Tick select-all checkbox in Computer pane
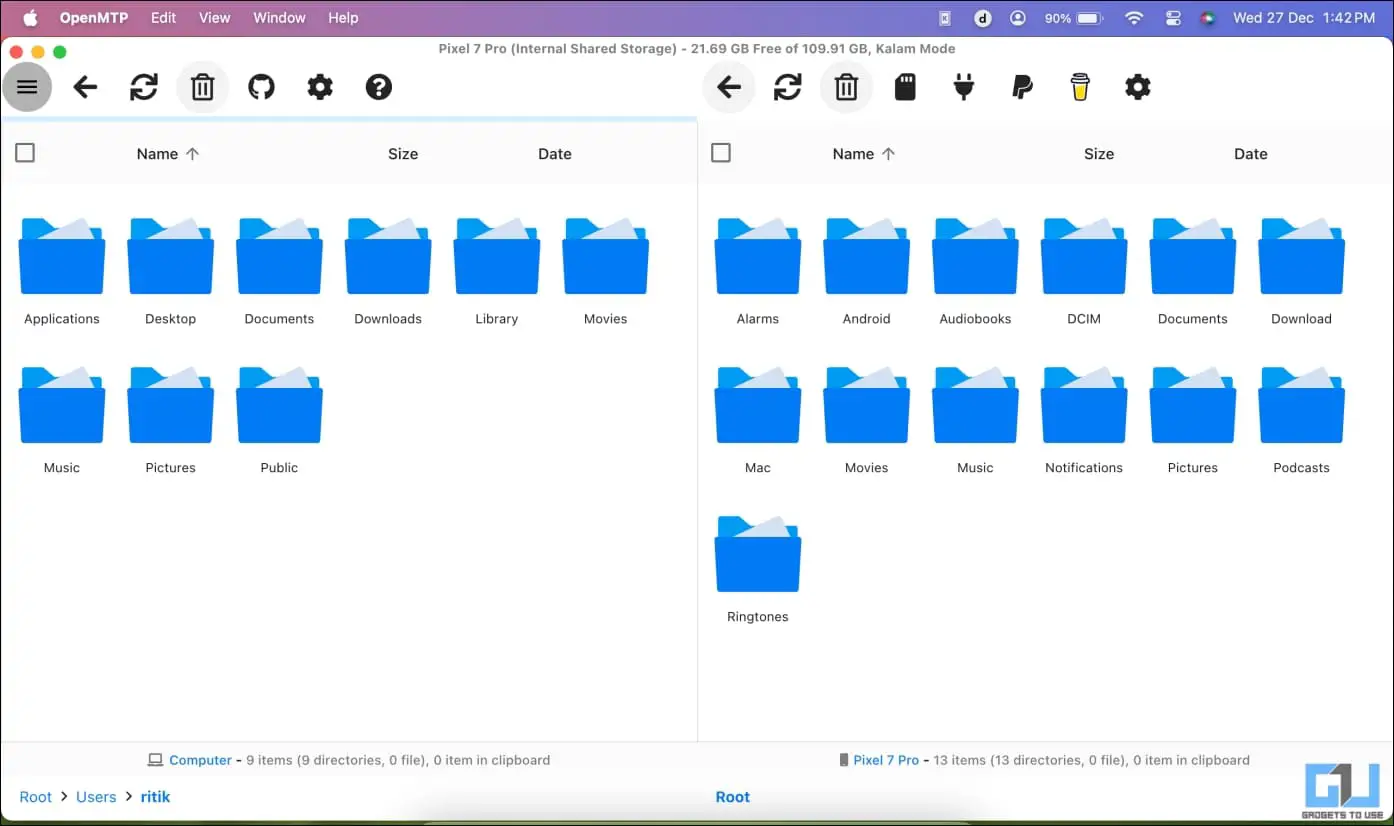The height and width of the screenshot is (826, 1394). pos(25,153)
